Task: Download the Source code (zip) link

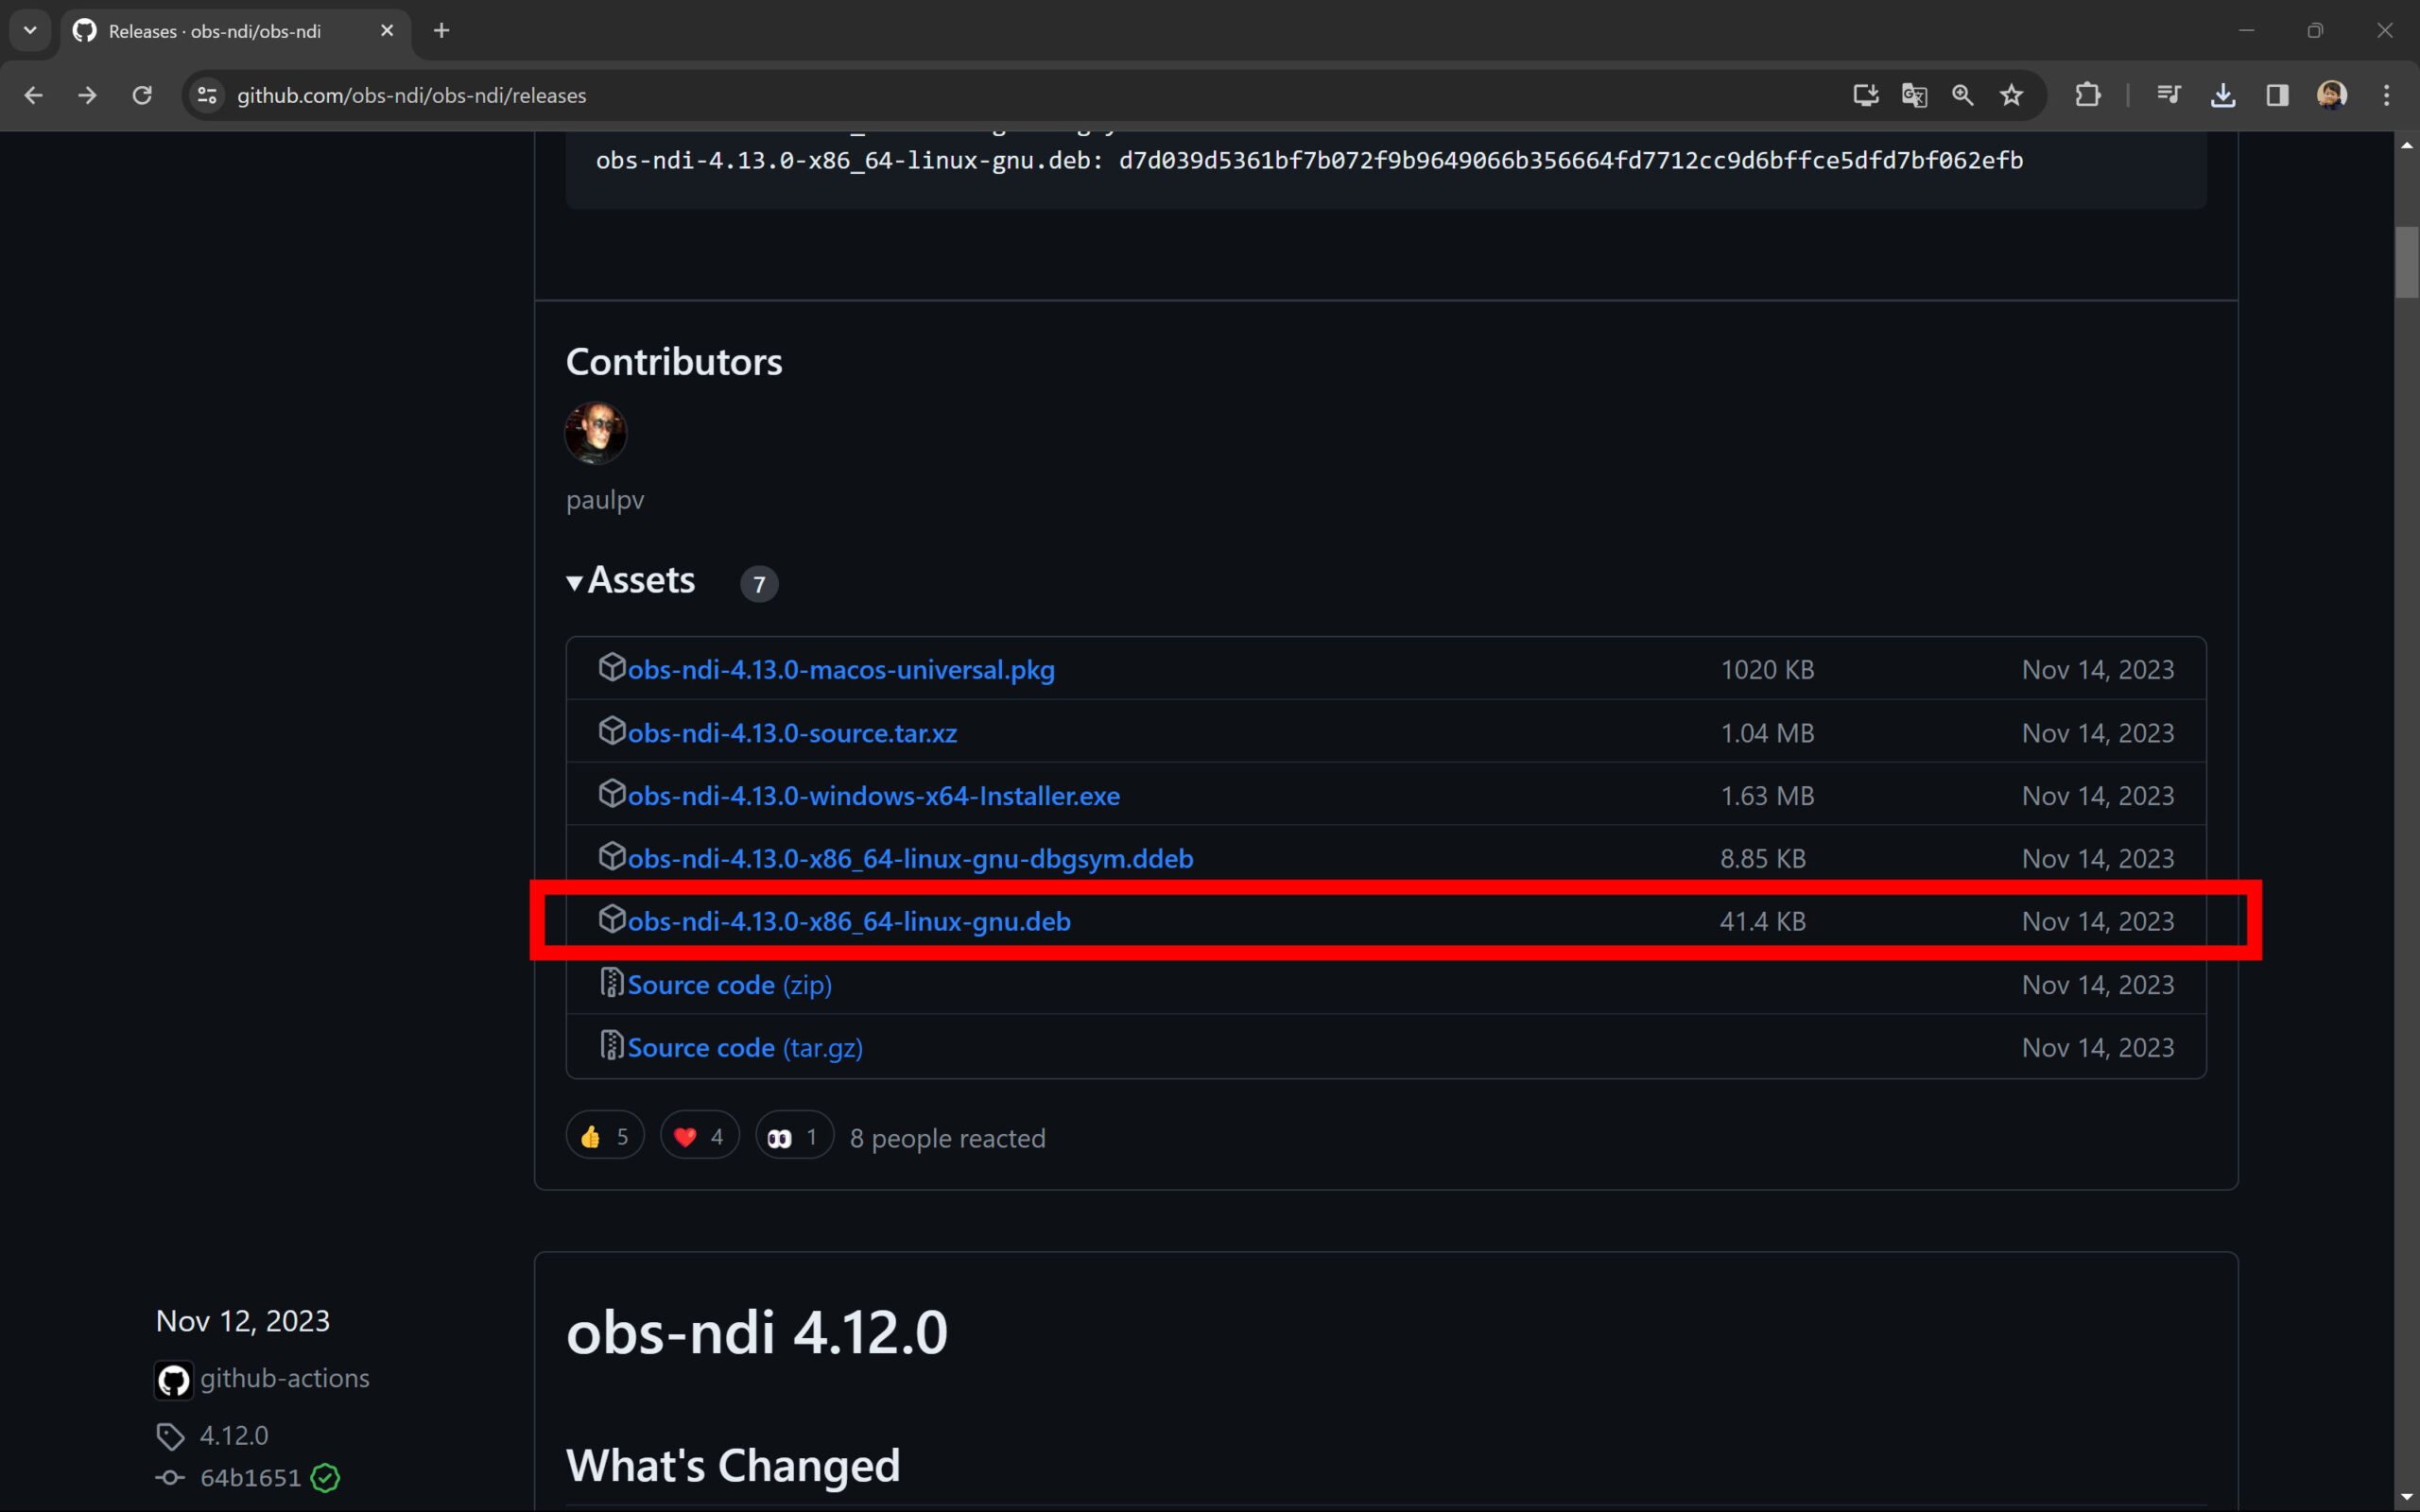Action: tap(729, 985)
